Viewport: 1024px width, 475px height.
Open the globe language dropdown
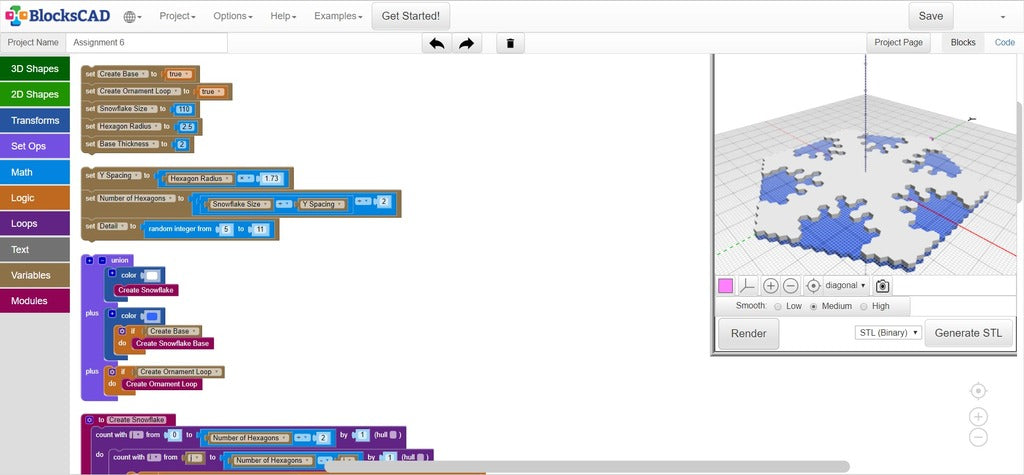coord(132,17)
